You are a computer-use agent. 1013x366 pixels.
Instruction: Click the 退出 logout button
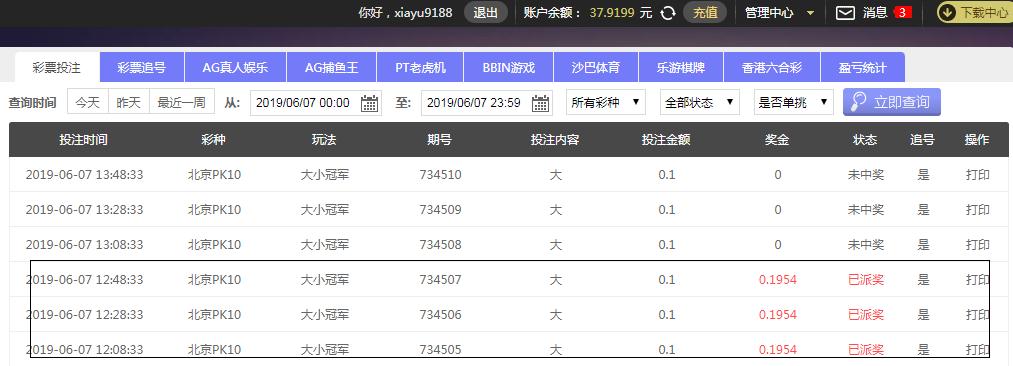pyautogui.click(x=486, y=13)
